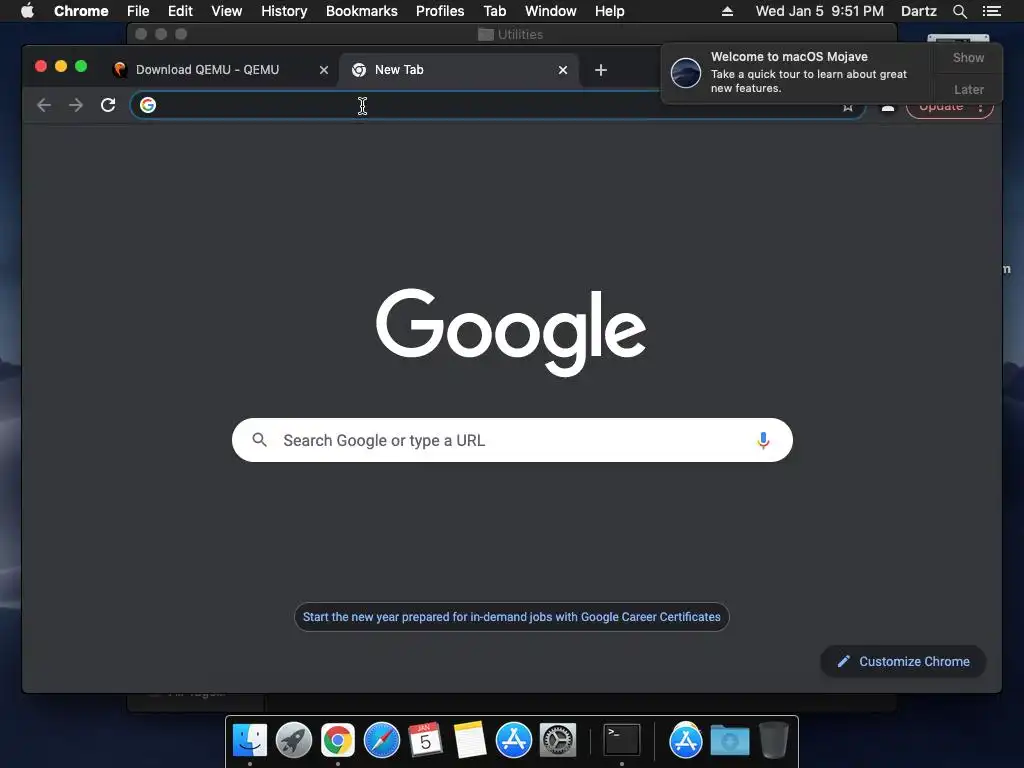Click the Chrome icon in the Dock
Viewport: 1024px width, 768px height.
(x=338, y=740)
